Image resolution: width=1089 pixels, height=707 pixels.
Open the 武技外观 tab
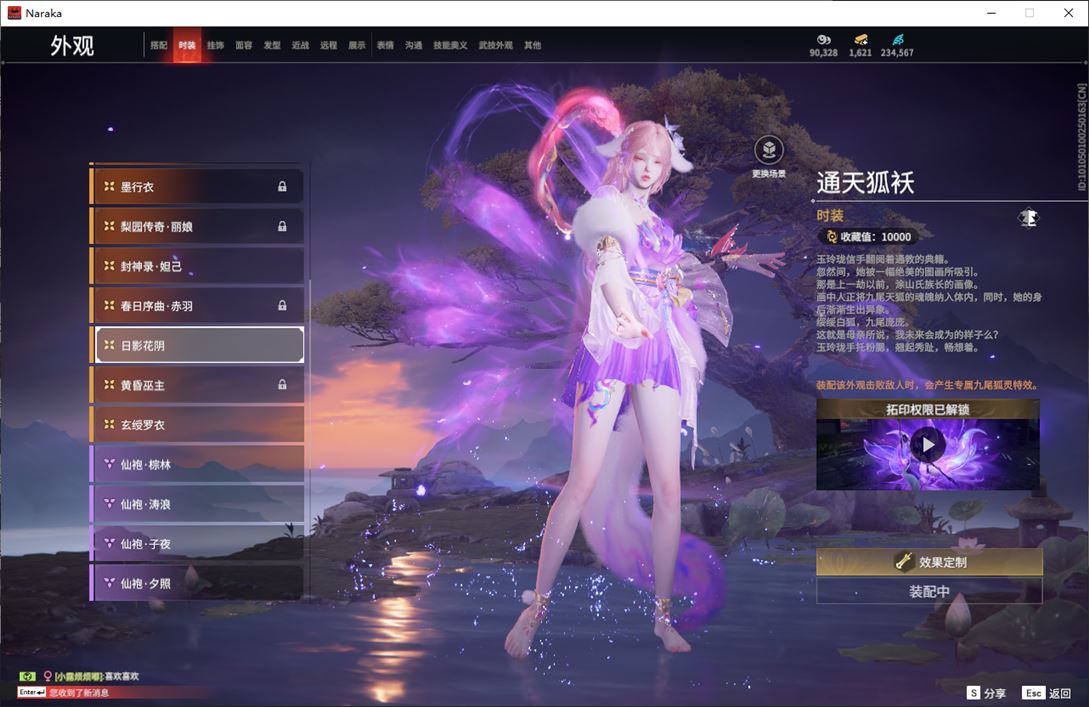pos(495,45)
